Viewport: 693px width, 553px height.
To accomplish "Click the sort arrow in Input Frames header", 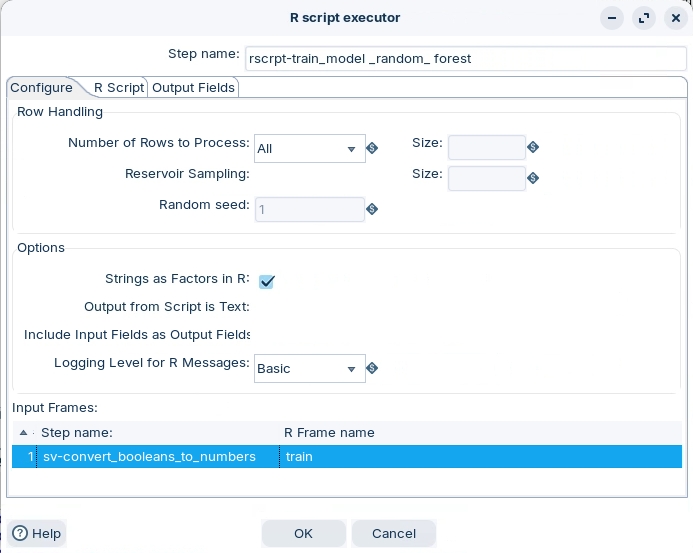I will [x=24, y=433].
